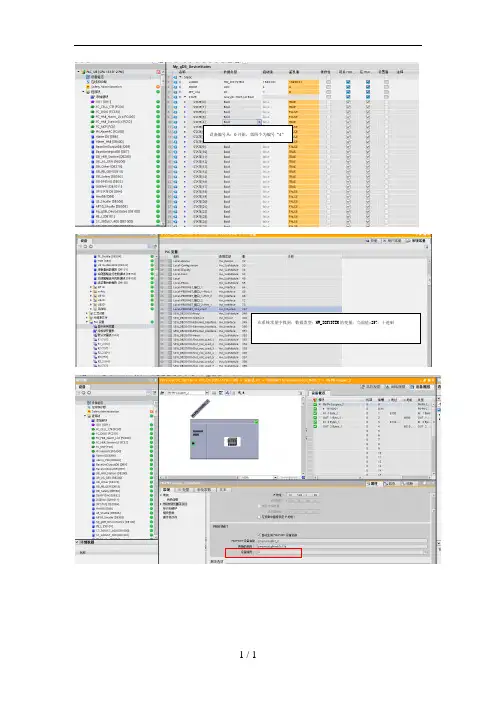Open Bool data type dropdown in selected row

[259, 122]
